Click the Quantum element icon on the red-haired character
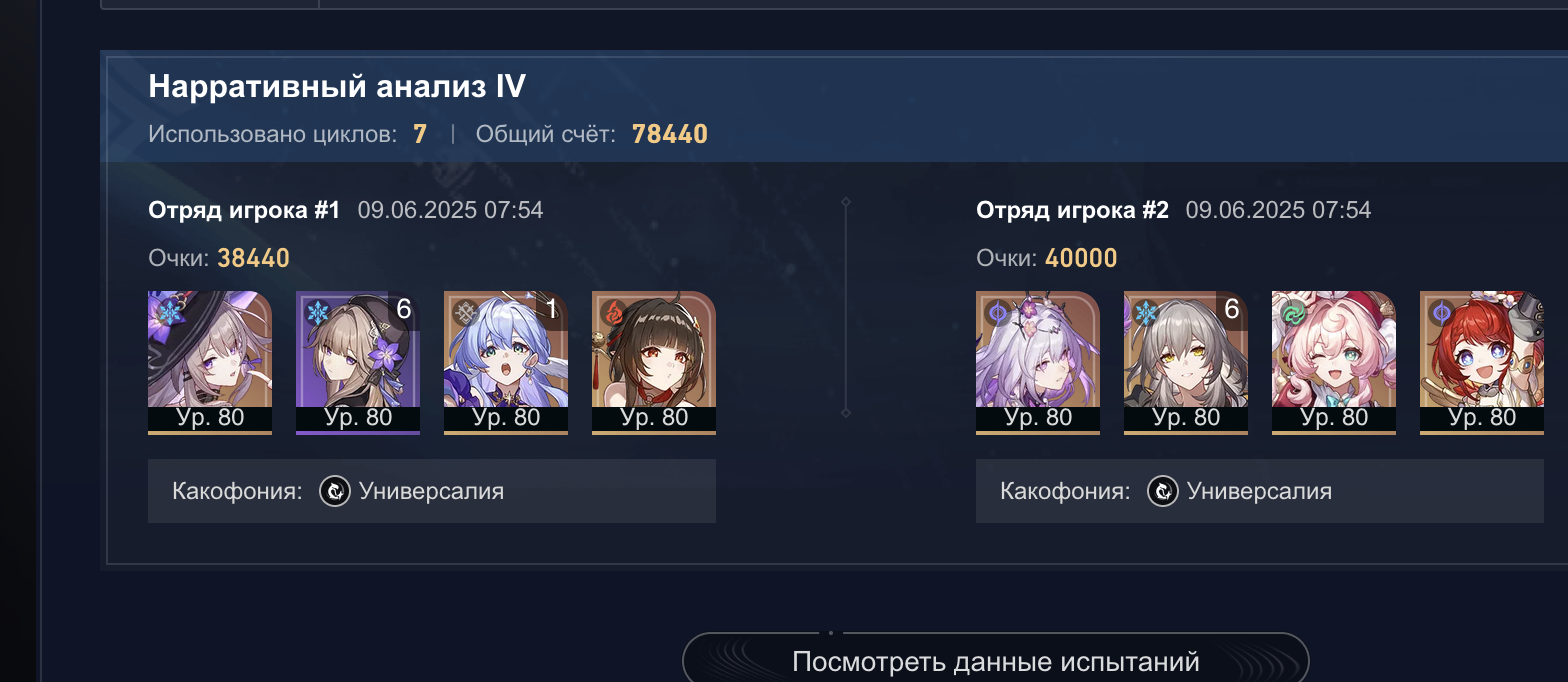1568x682 pixels. tap(1441, 312)
